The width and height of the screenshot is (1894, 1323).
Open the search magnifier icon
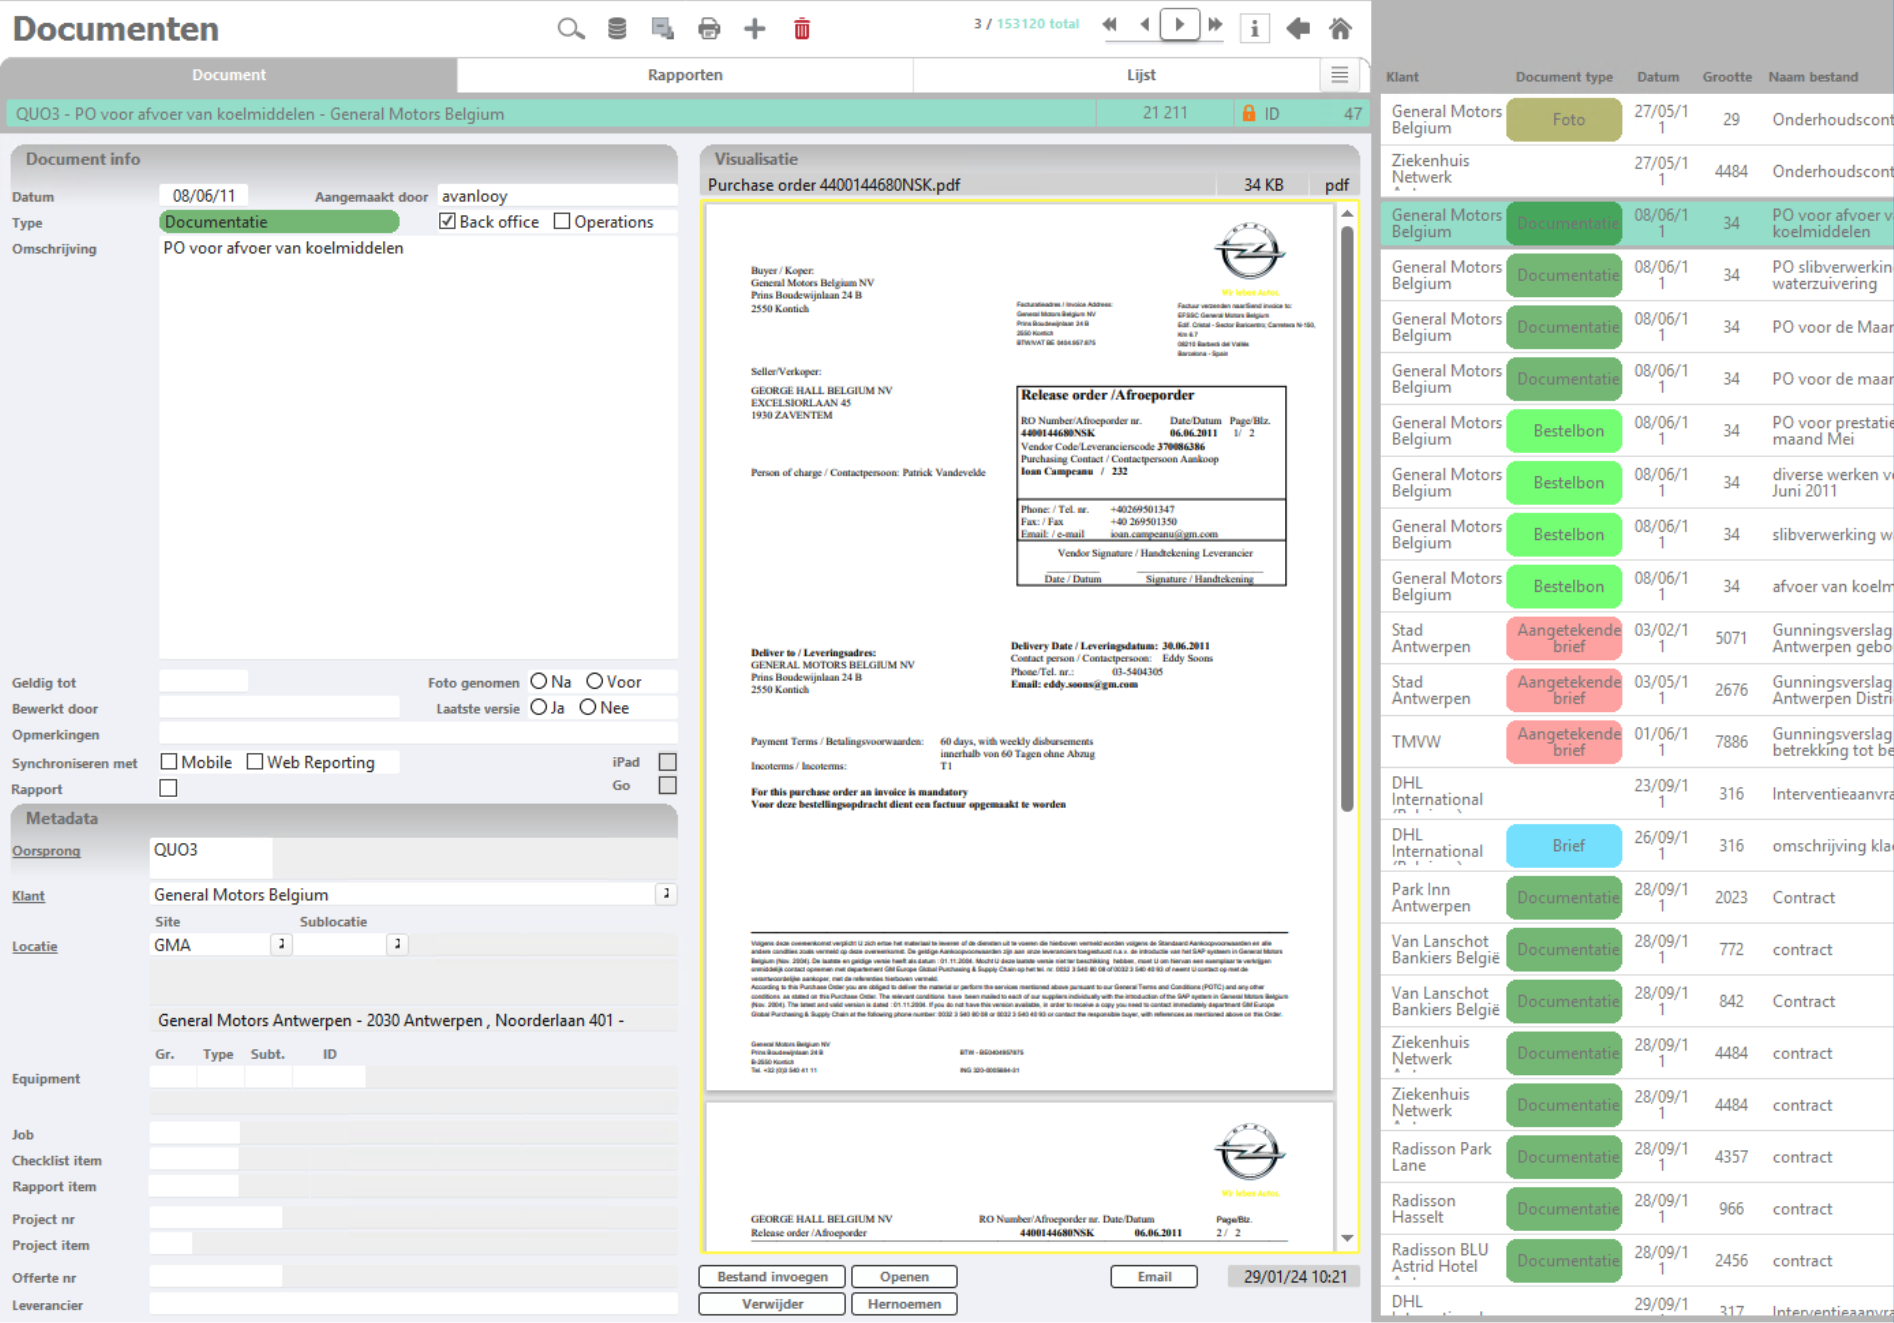point(571,29)
